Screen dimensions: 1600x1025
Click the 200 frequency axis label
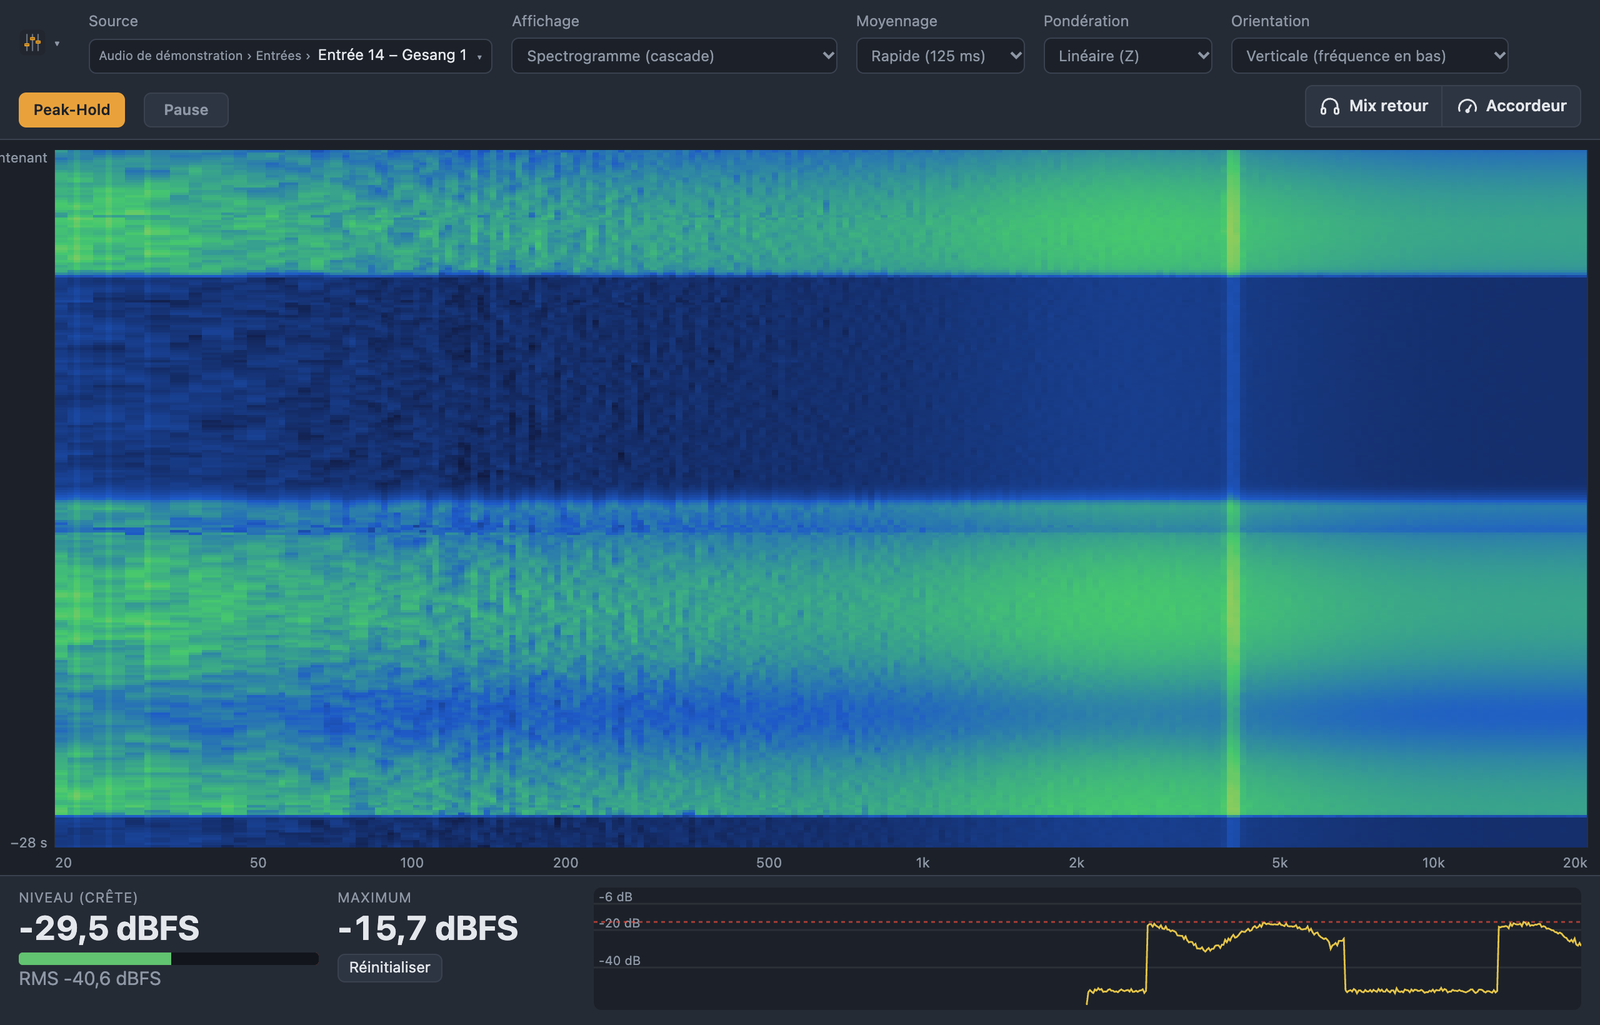point(566,863)
